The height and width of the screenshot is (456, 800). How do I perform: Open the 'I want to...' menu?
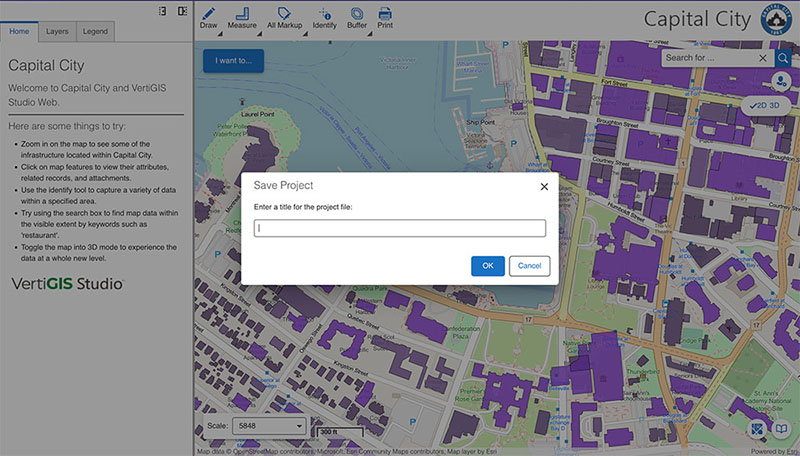(x=234, y=61)
